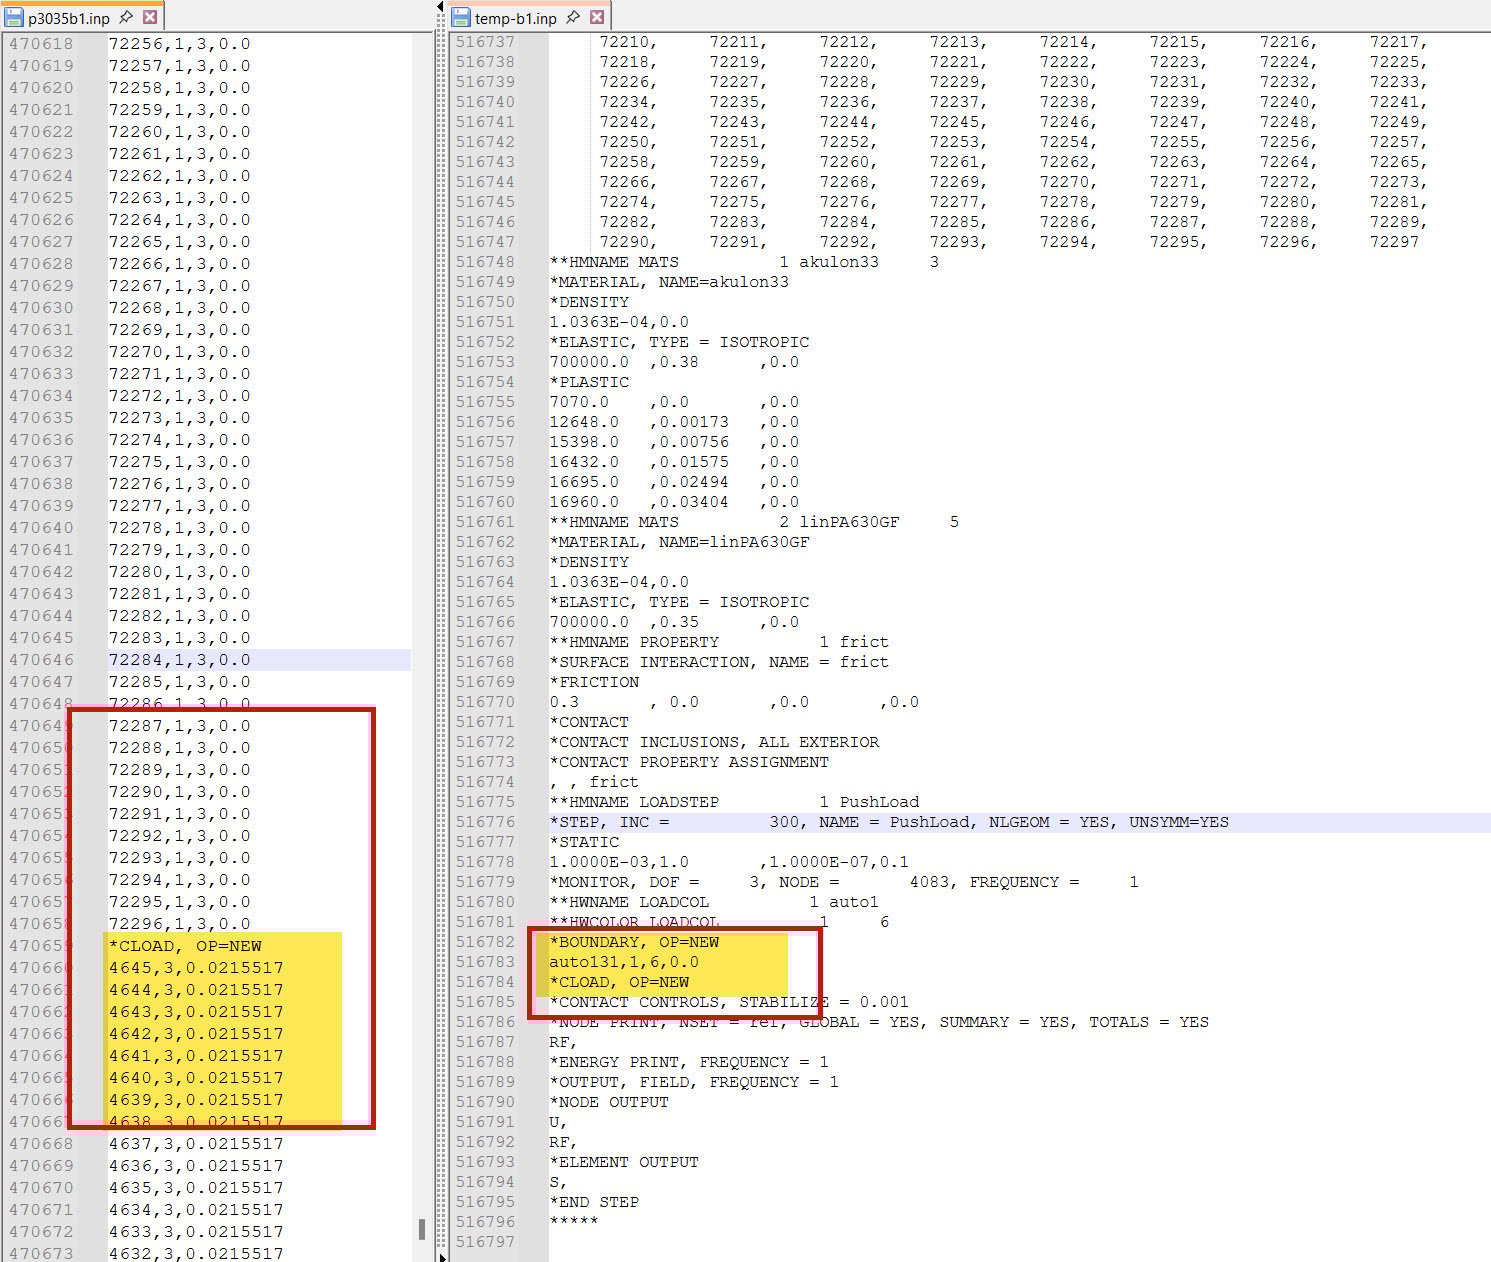This screenshot has height=1262, width=1491.
Task: Click plastic data line 16695.0 ,0.02494
Action: [x=674, y=482]
